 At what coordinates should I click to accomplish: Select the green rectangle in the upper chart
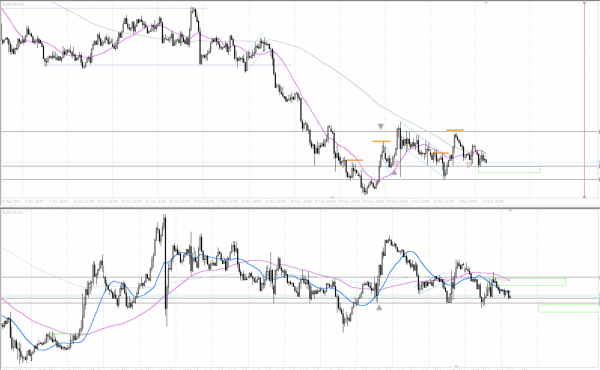point(509,169)
